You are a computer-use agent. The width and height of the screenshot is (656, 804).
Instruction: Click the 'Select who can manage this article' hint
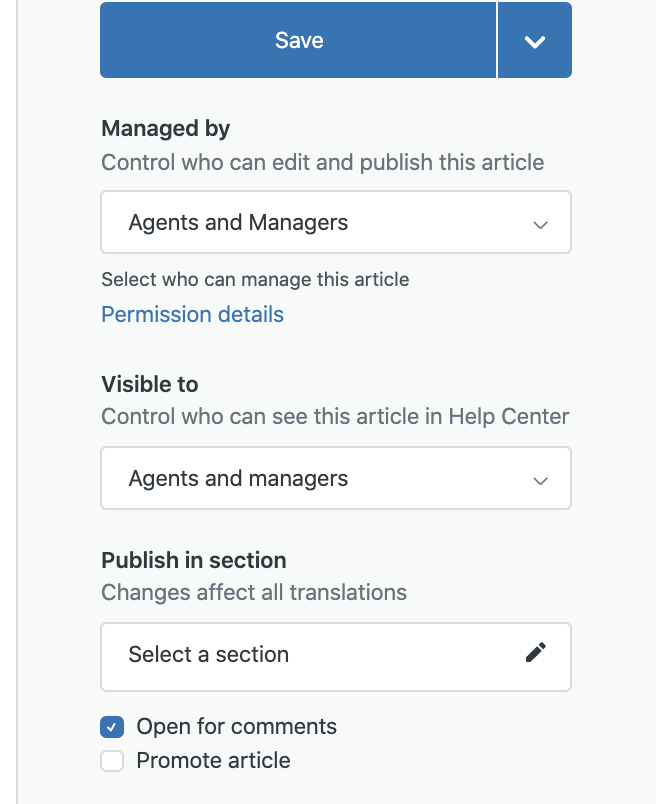coord(255,280)
